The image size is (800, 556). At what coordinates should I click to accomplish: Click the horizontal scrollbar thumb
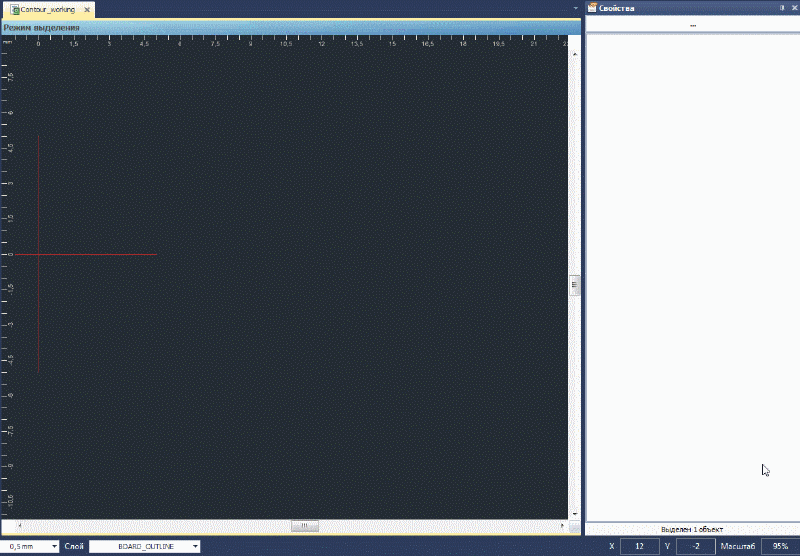[304, 526]
